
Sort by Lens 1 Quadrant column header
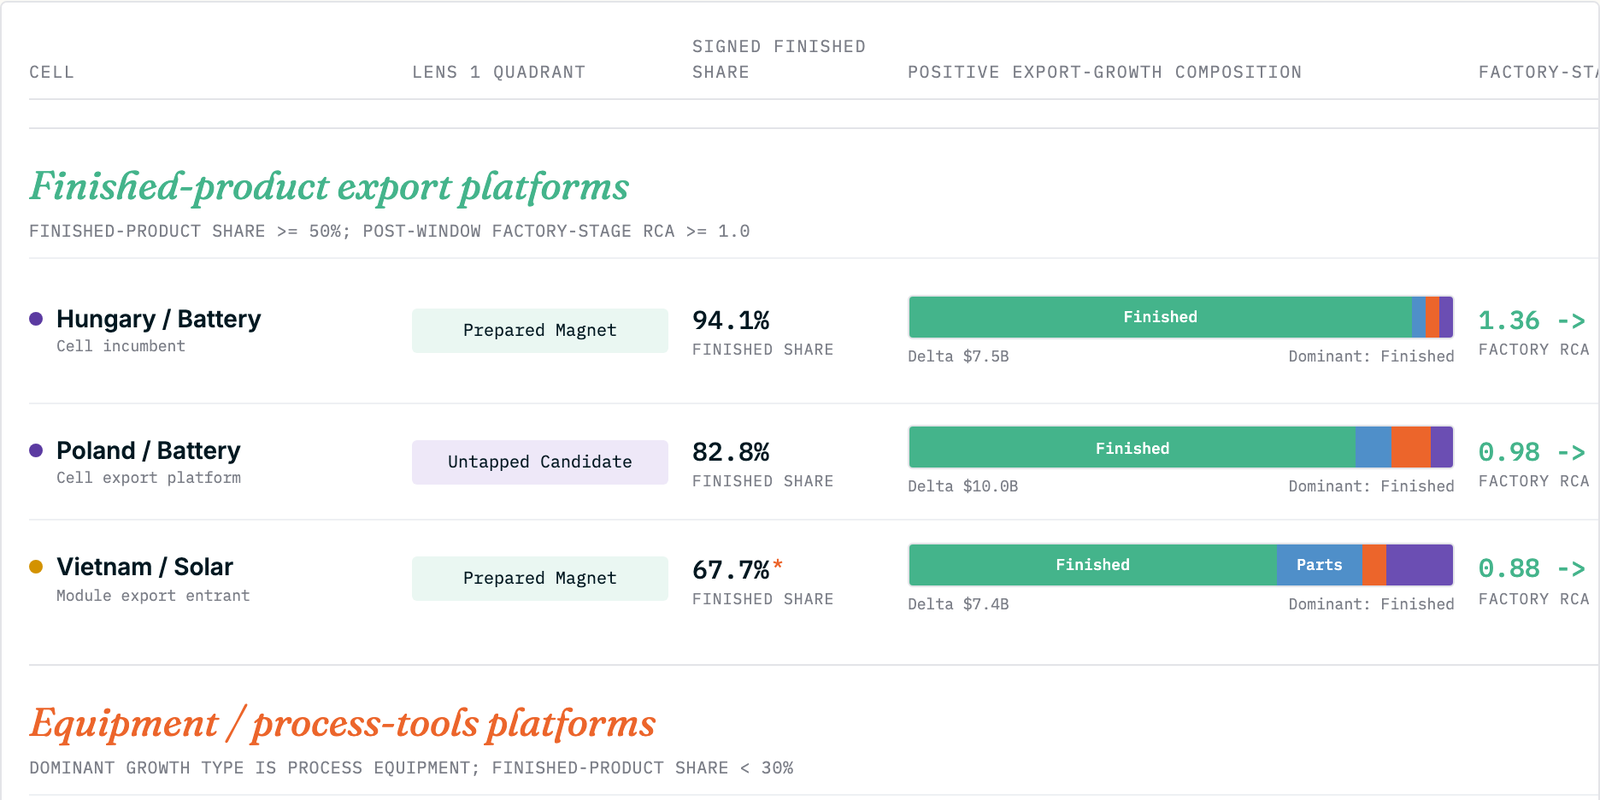click(x=499, y=72)
